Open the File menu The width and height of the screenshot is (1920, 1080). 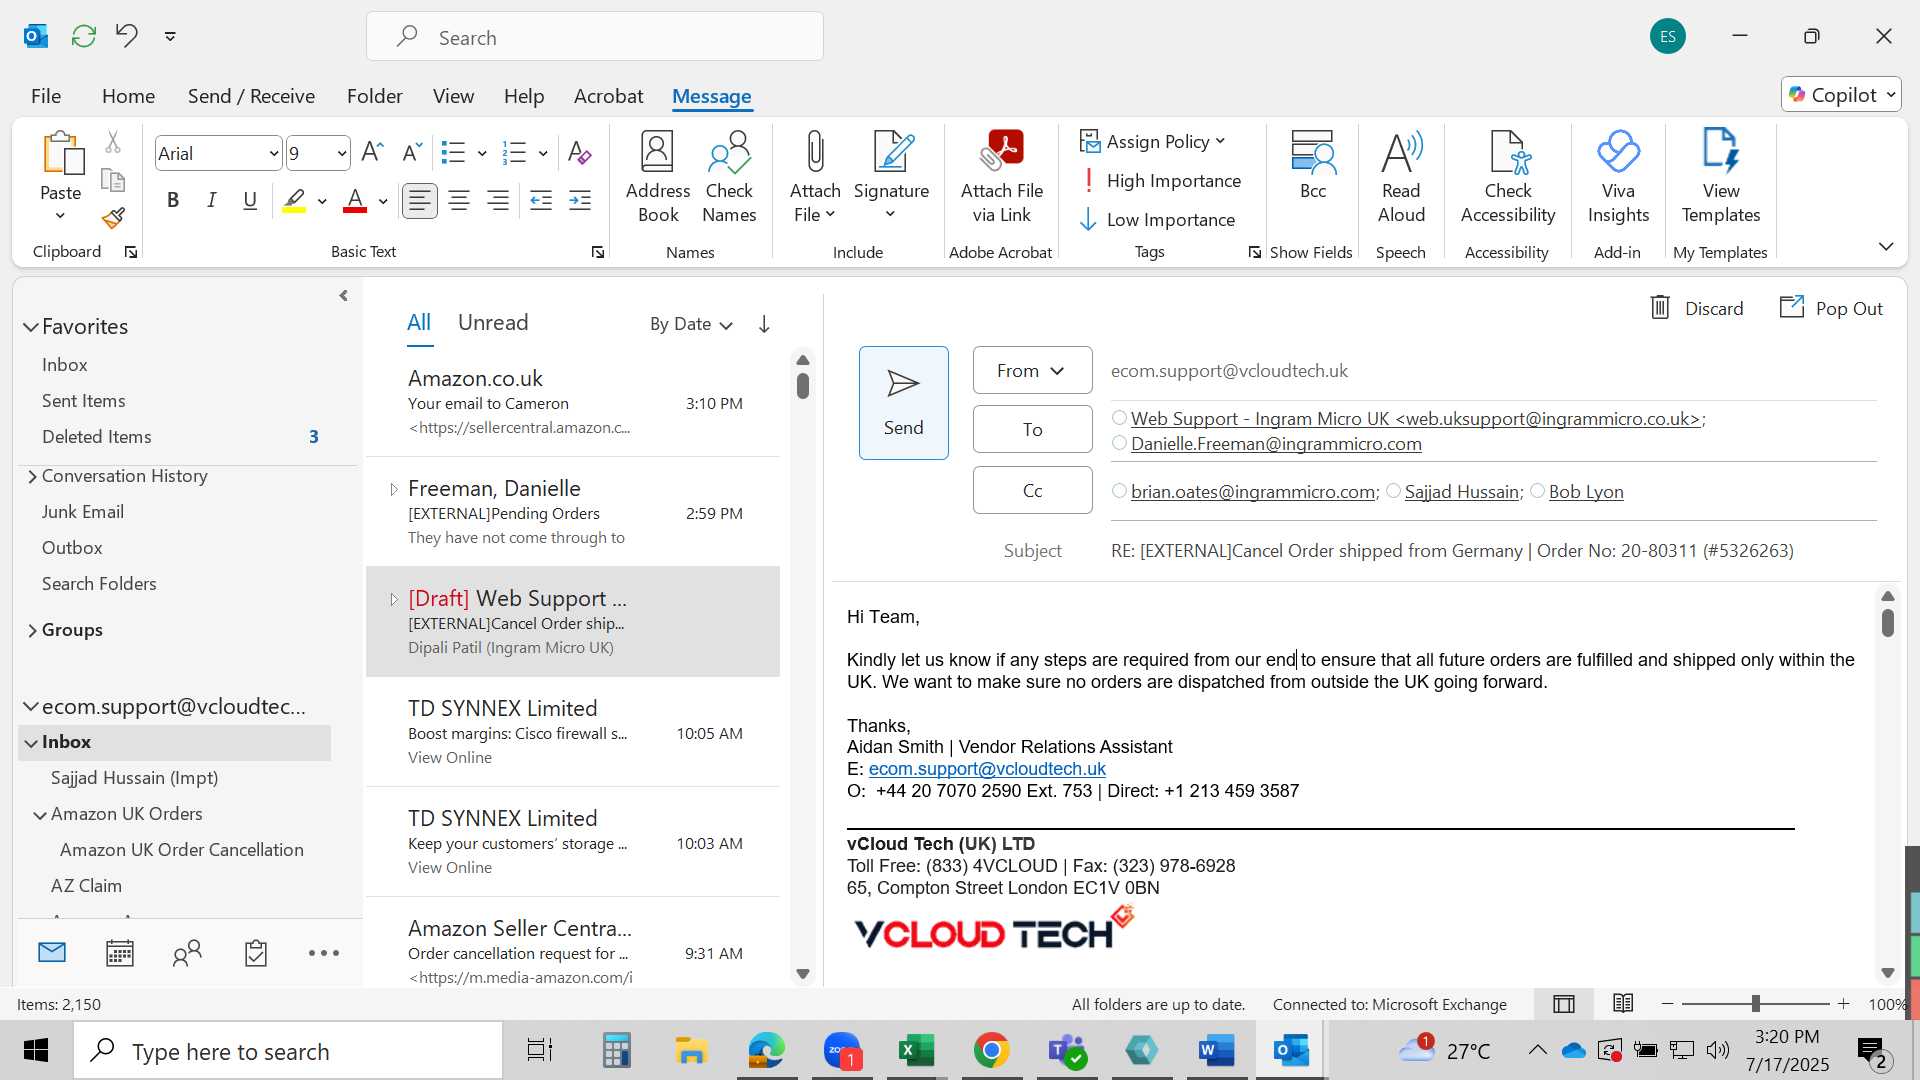click(46, 96)
